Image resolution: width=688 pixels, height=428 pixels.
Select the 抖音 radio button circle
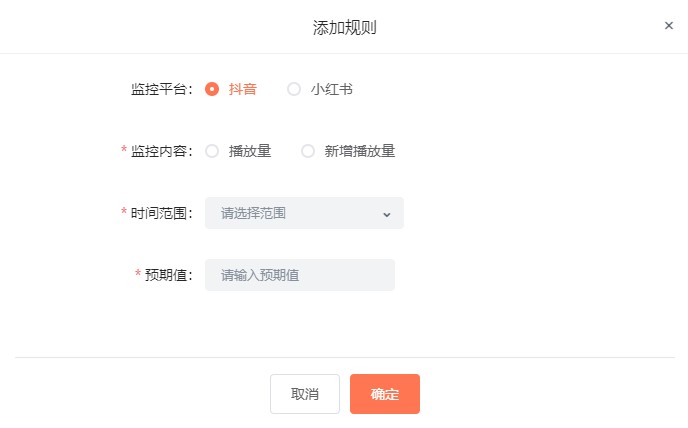point(212,89)
